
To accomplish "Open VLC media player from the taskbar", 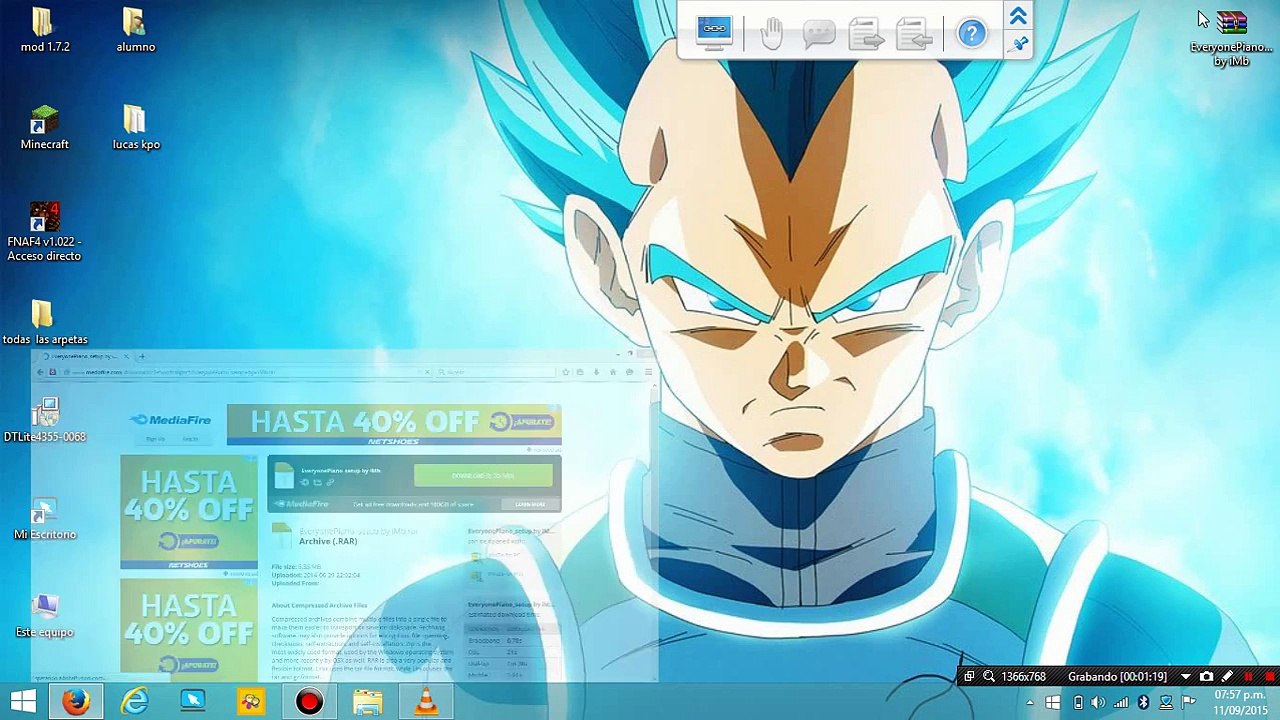I will [x=426, y=702].
